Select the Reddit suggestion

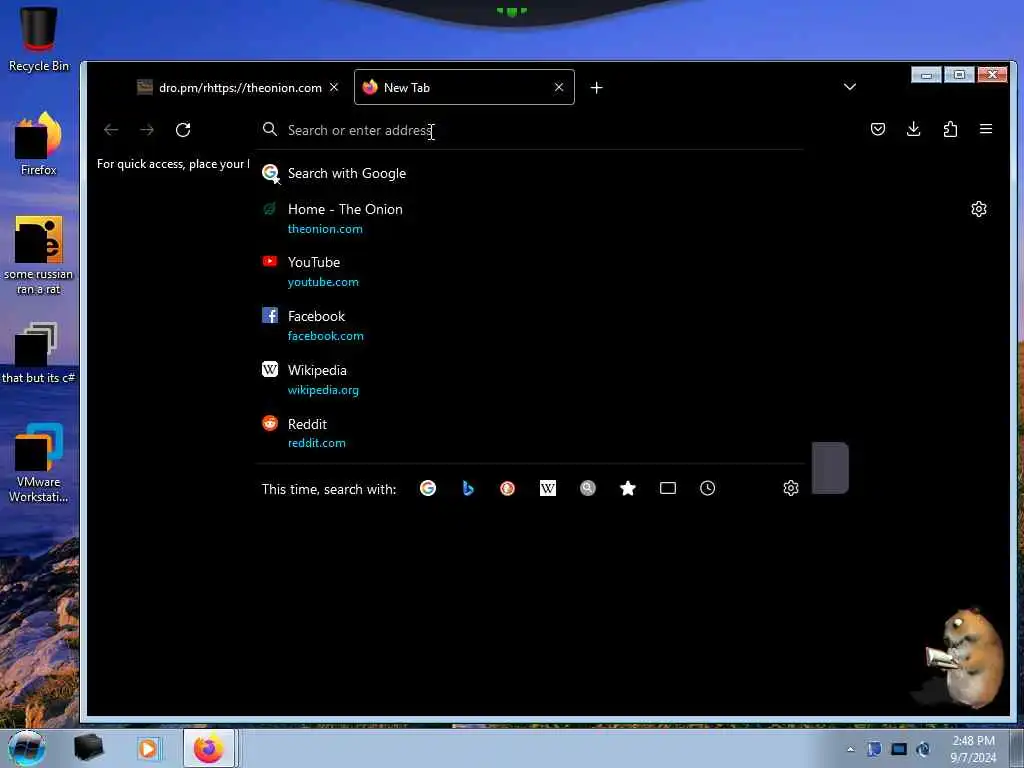point(529,433)
